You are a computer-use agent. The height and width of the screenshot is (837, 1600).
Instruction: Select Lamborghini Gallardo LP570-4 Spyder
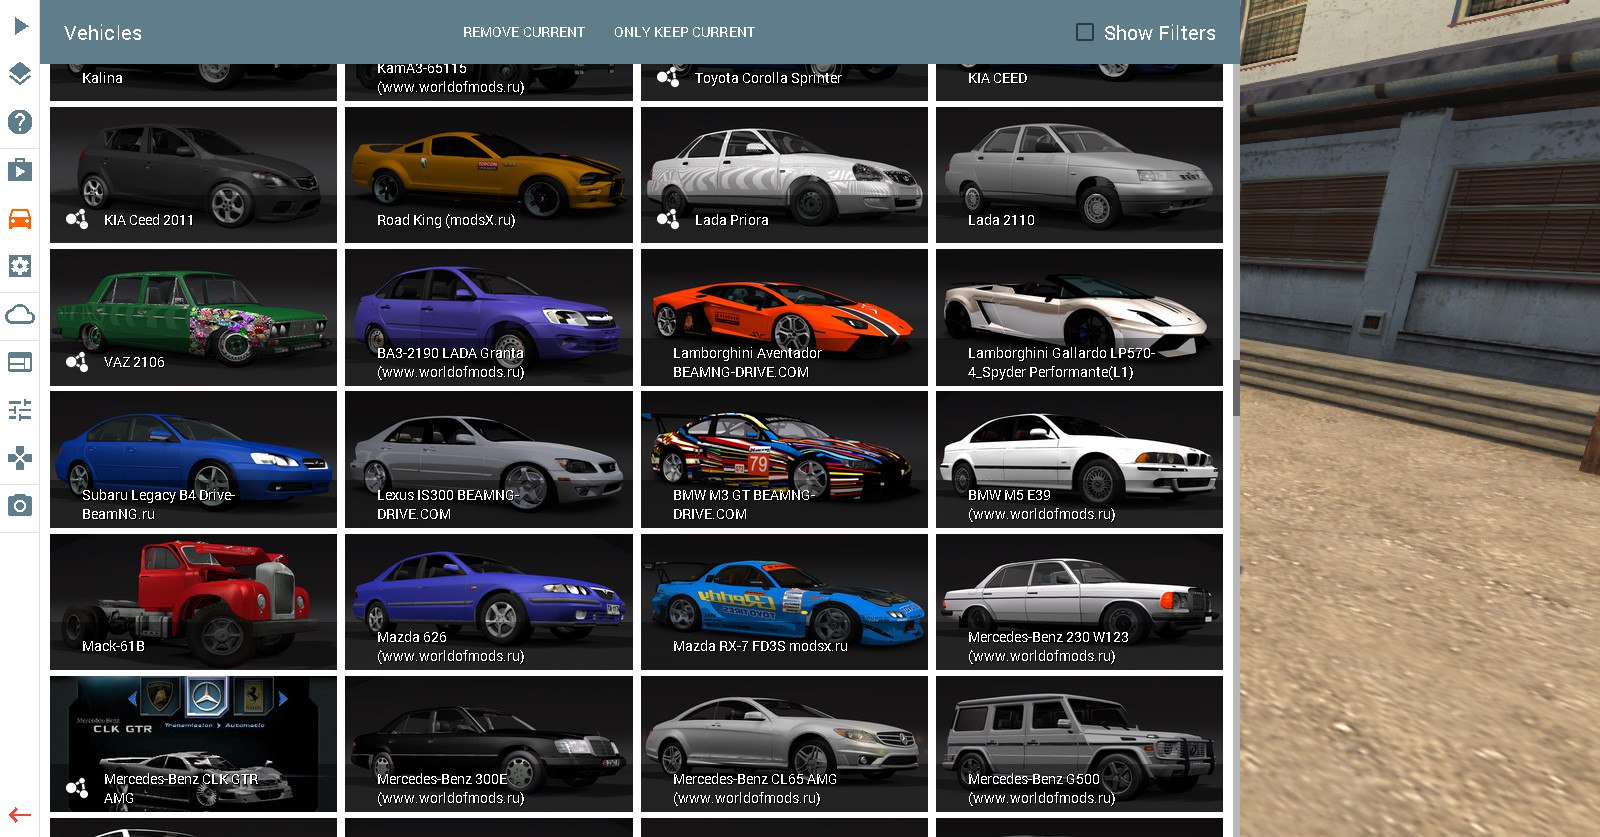(x=1079, y=317)
